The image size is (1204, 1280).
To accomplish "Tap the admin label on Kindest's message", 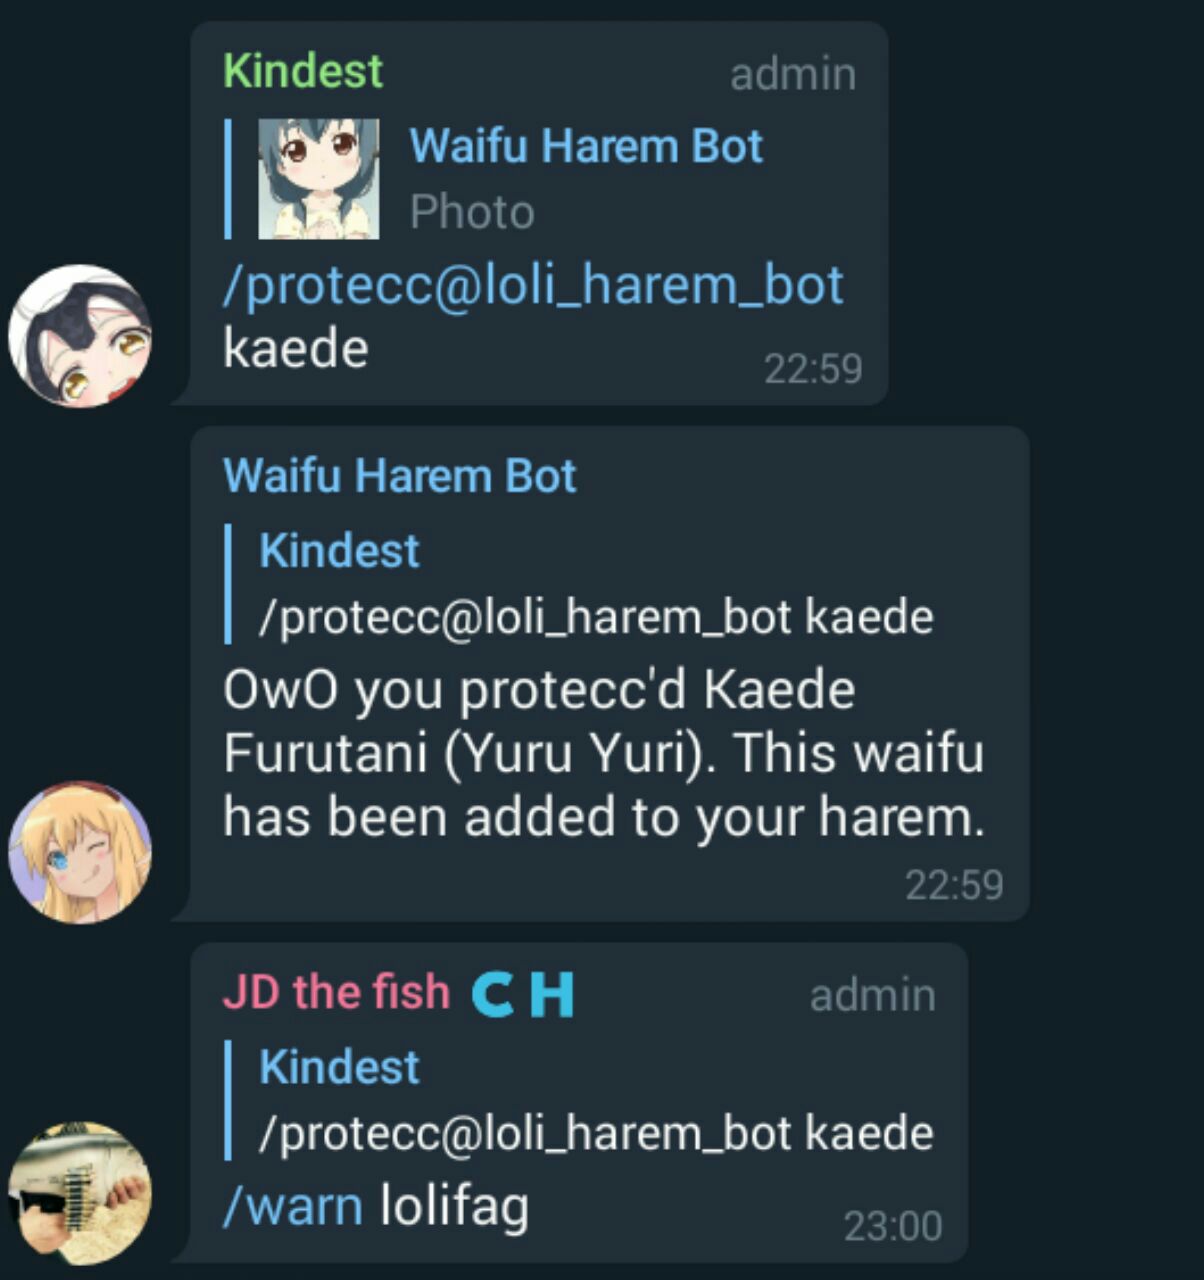I will coord(793,75).
